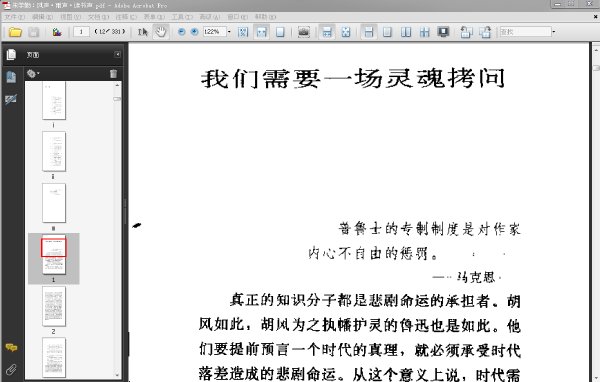Click the trash delete pages icon
Viewport: 600px width, 382px height.
[x=113, y=74]
